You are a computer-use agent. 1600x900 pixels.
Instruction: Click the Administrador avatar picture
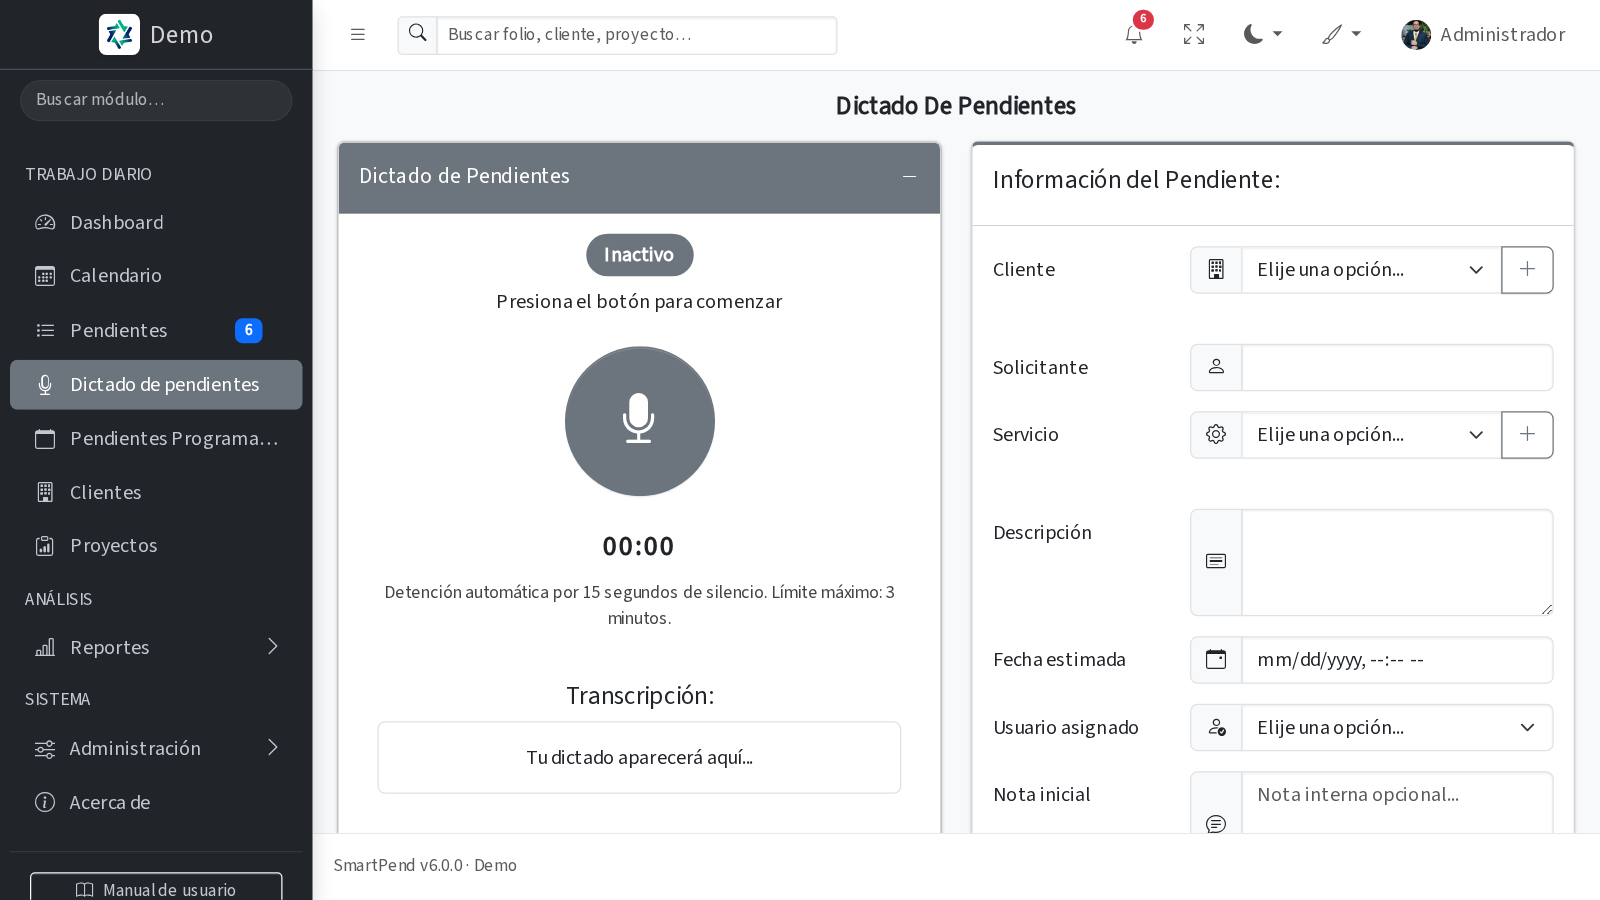(1416, 35)
